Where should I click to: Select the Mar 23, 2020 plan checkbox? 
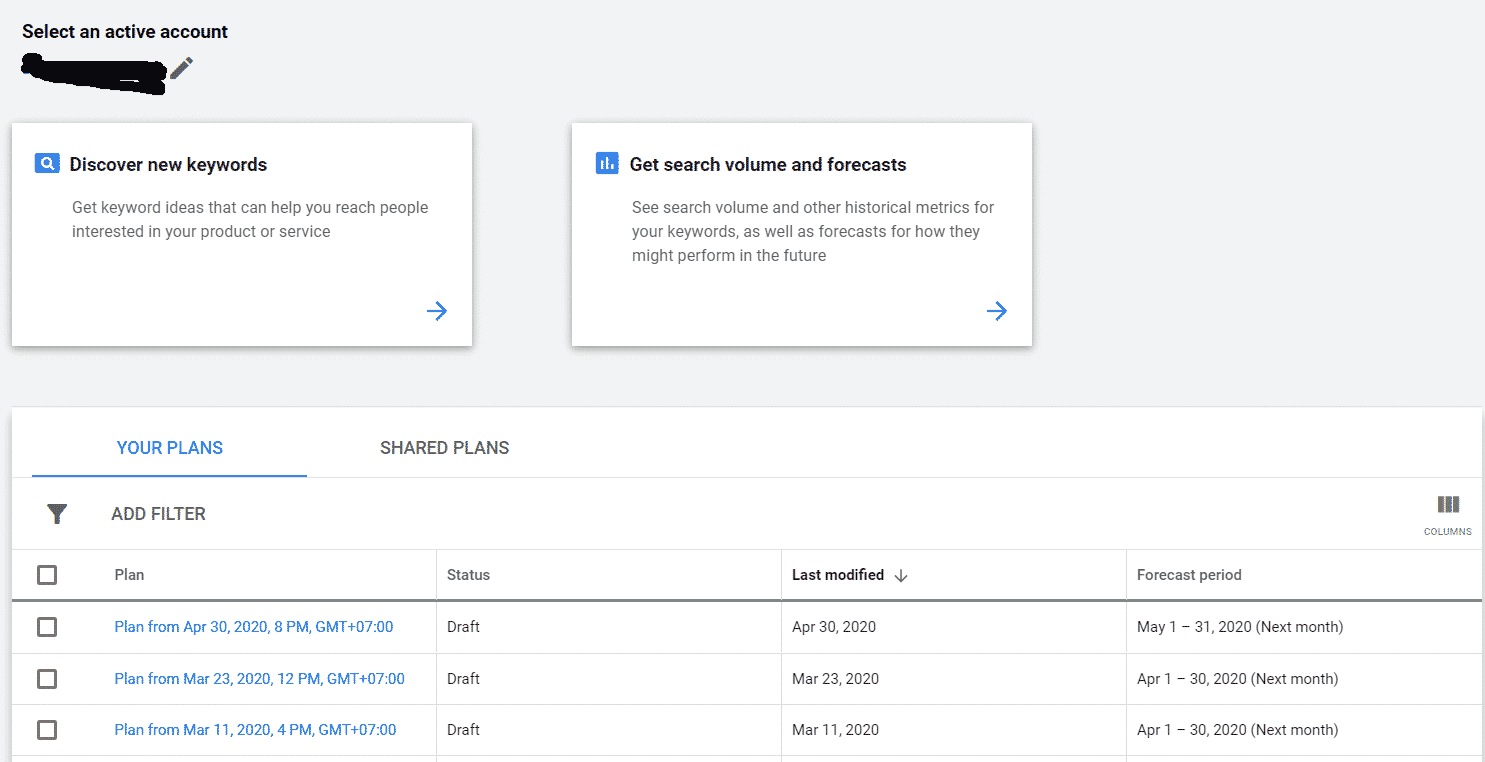coord(47,679)
